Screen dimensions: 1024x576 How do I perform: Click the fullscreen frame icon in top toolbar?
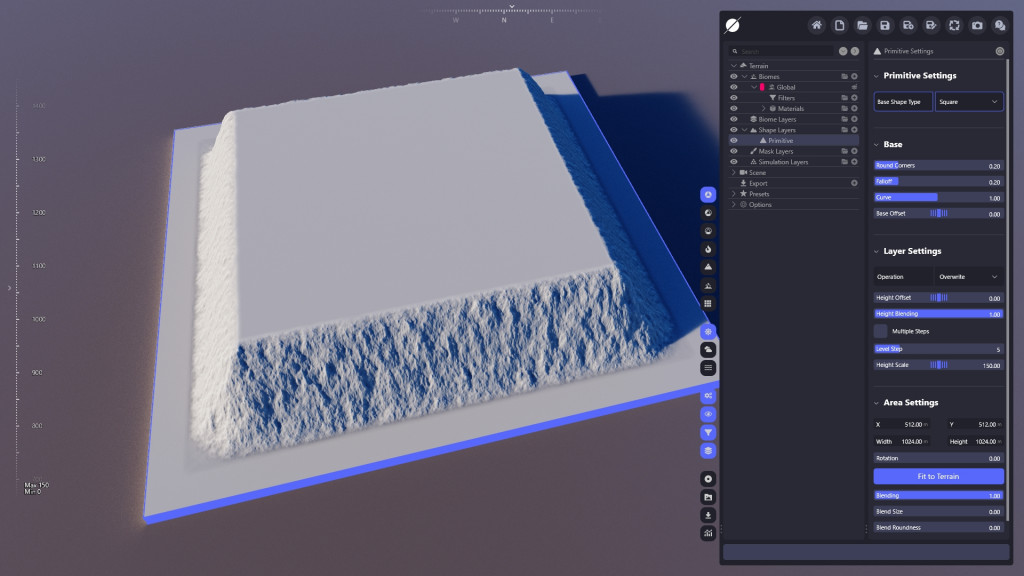click(954, 25)
